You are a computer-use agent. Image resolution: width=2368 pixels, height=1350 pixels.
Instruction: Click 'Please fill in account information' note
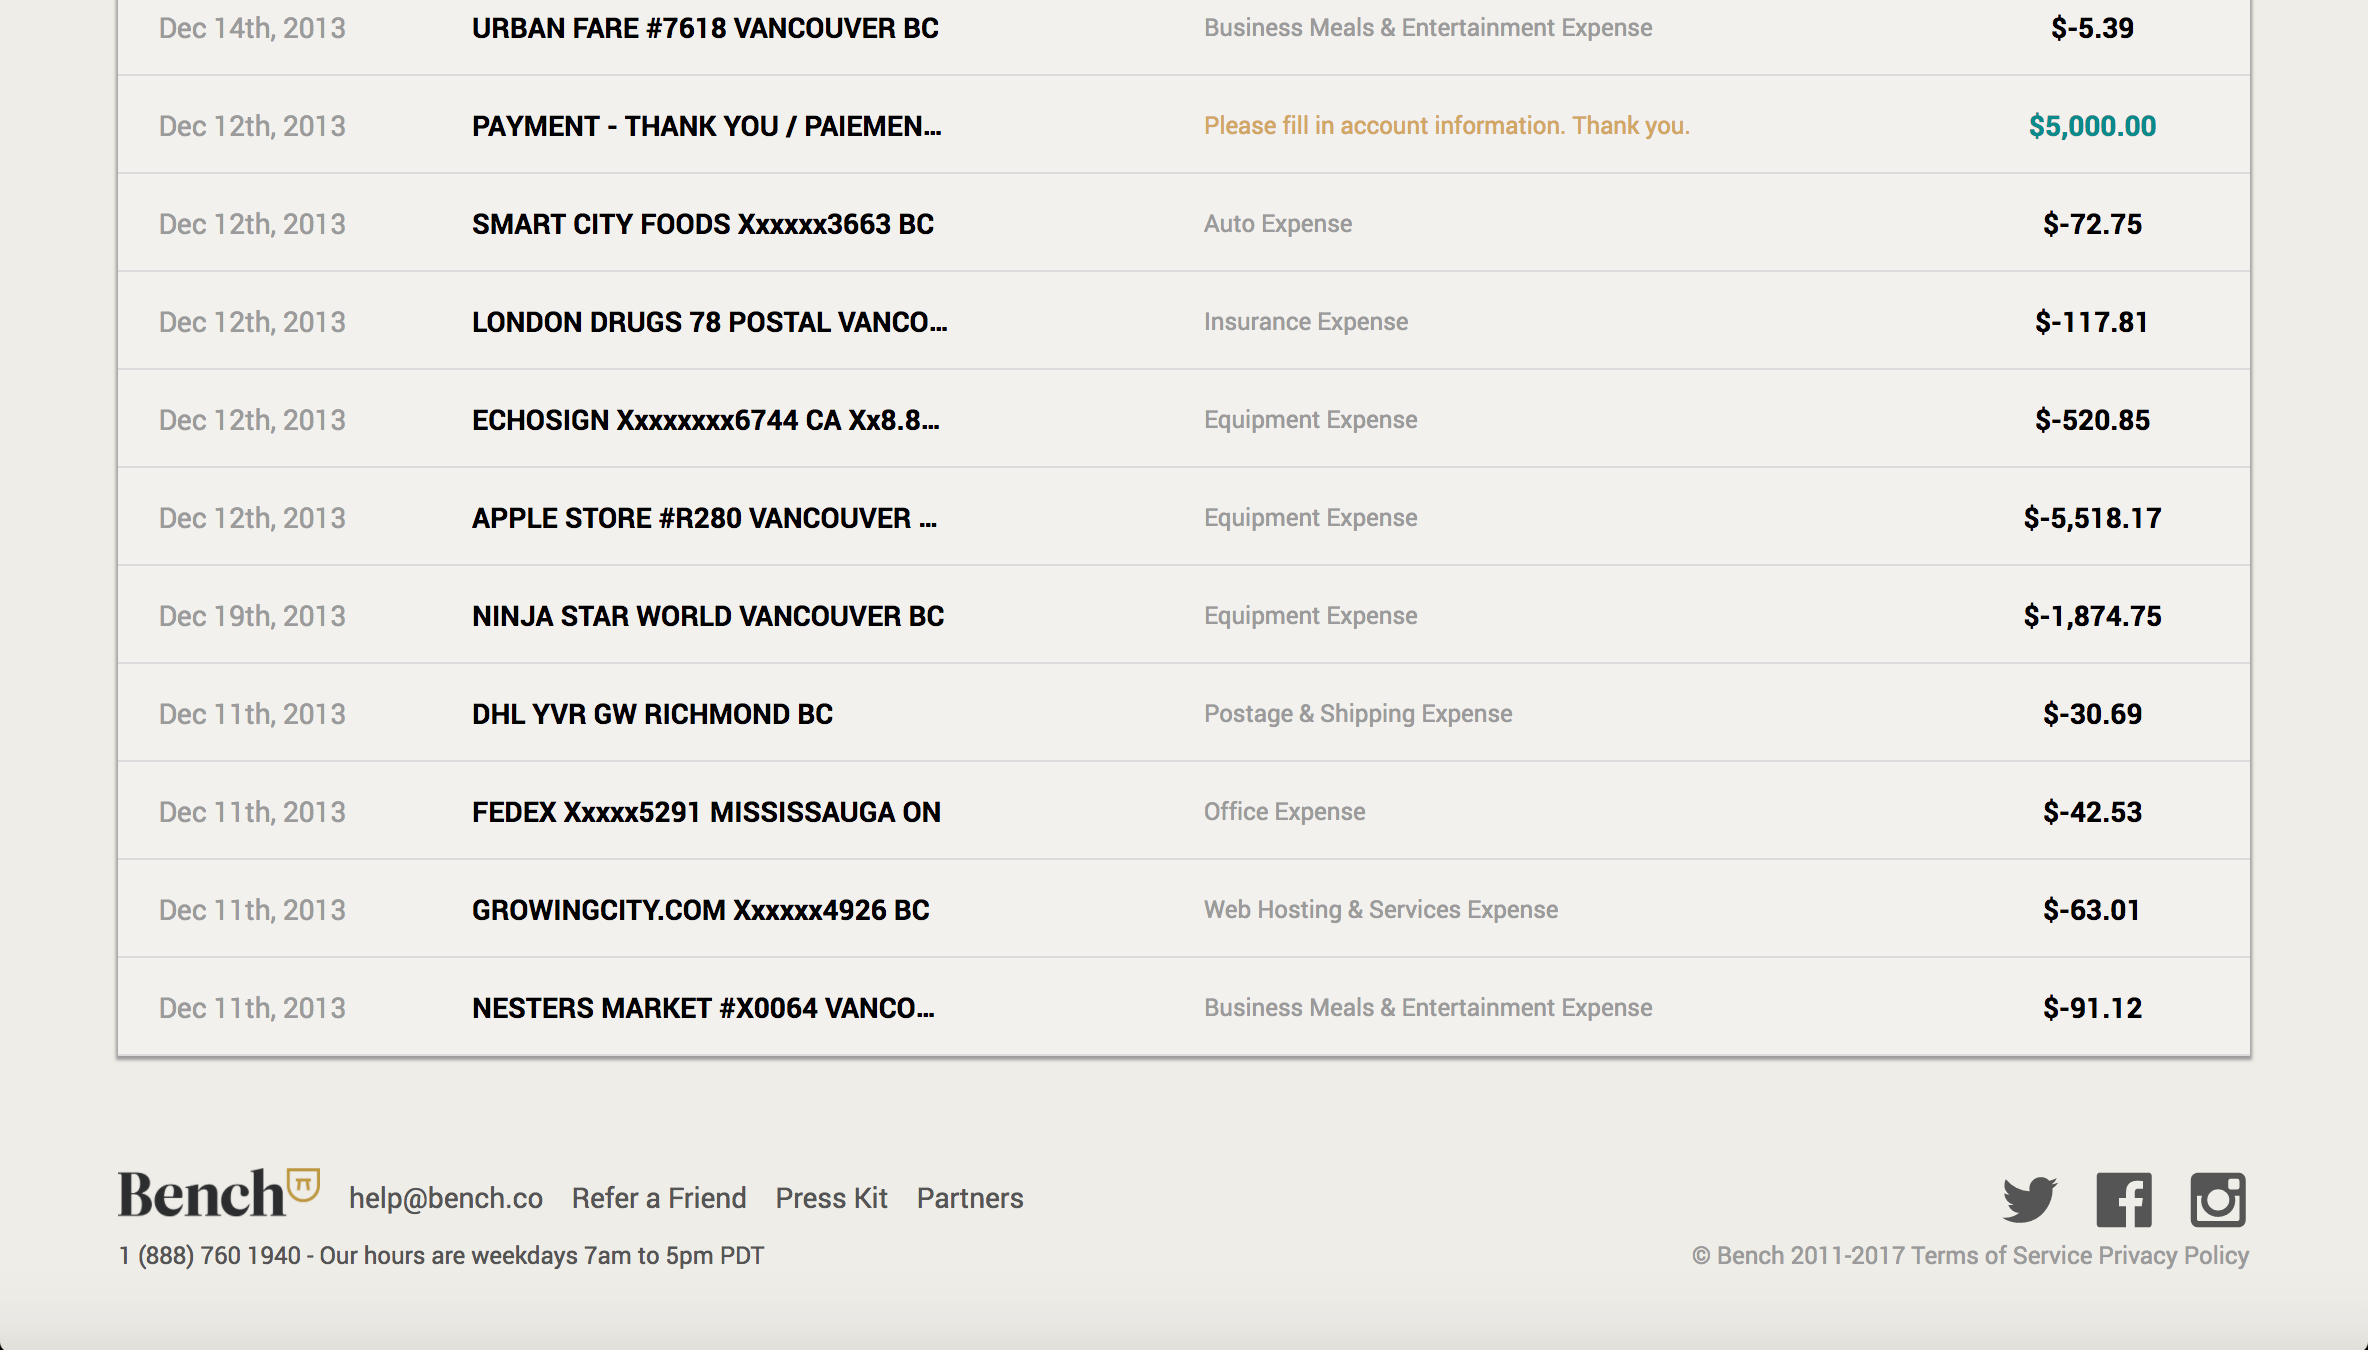coord(1446,126)
